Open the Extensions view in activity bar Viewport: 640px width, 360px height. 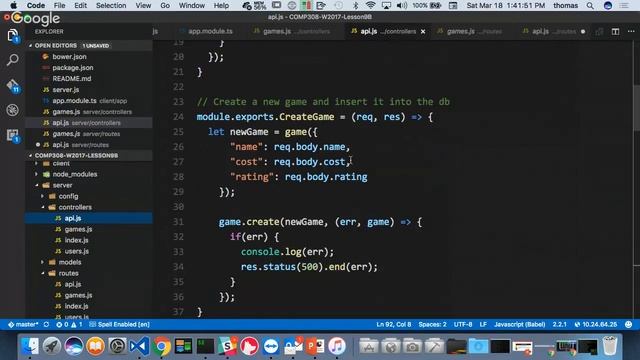pyautogui.click(x=13, y=136)
